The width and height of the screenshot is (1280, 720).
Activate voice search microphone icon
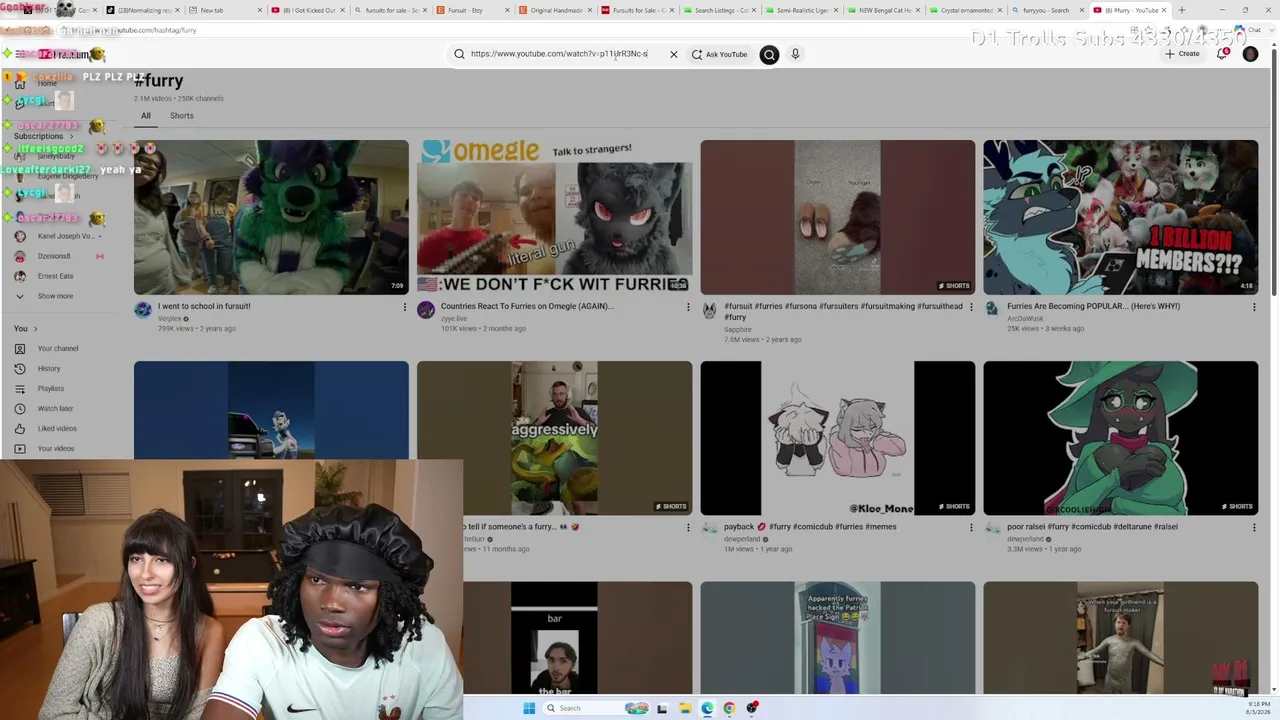795,54
